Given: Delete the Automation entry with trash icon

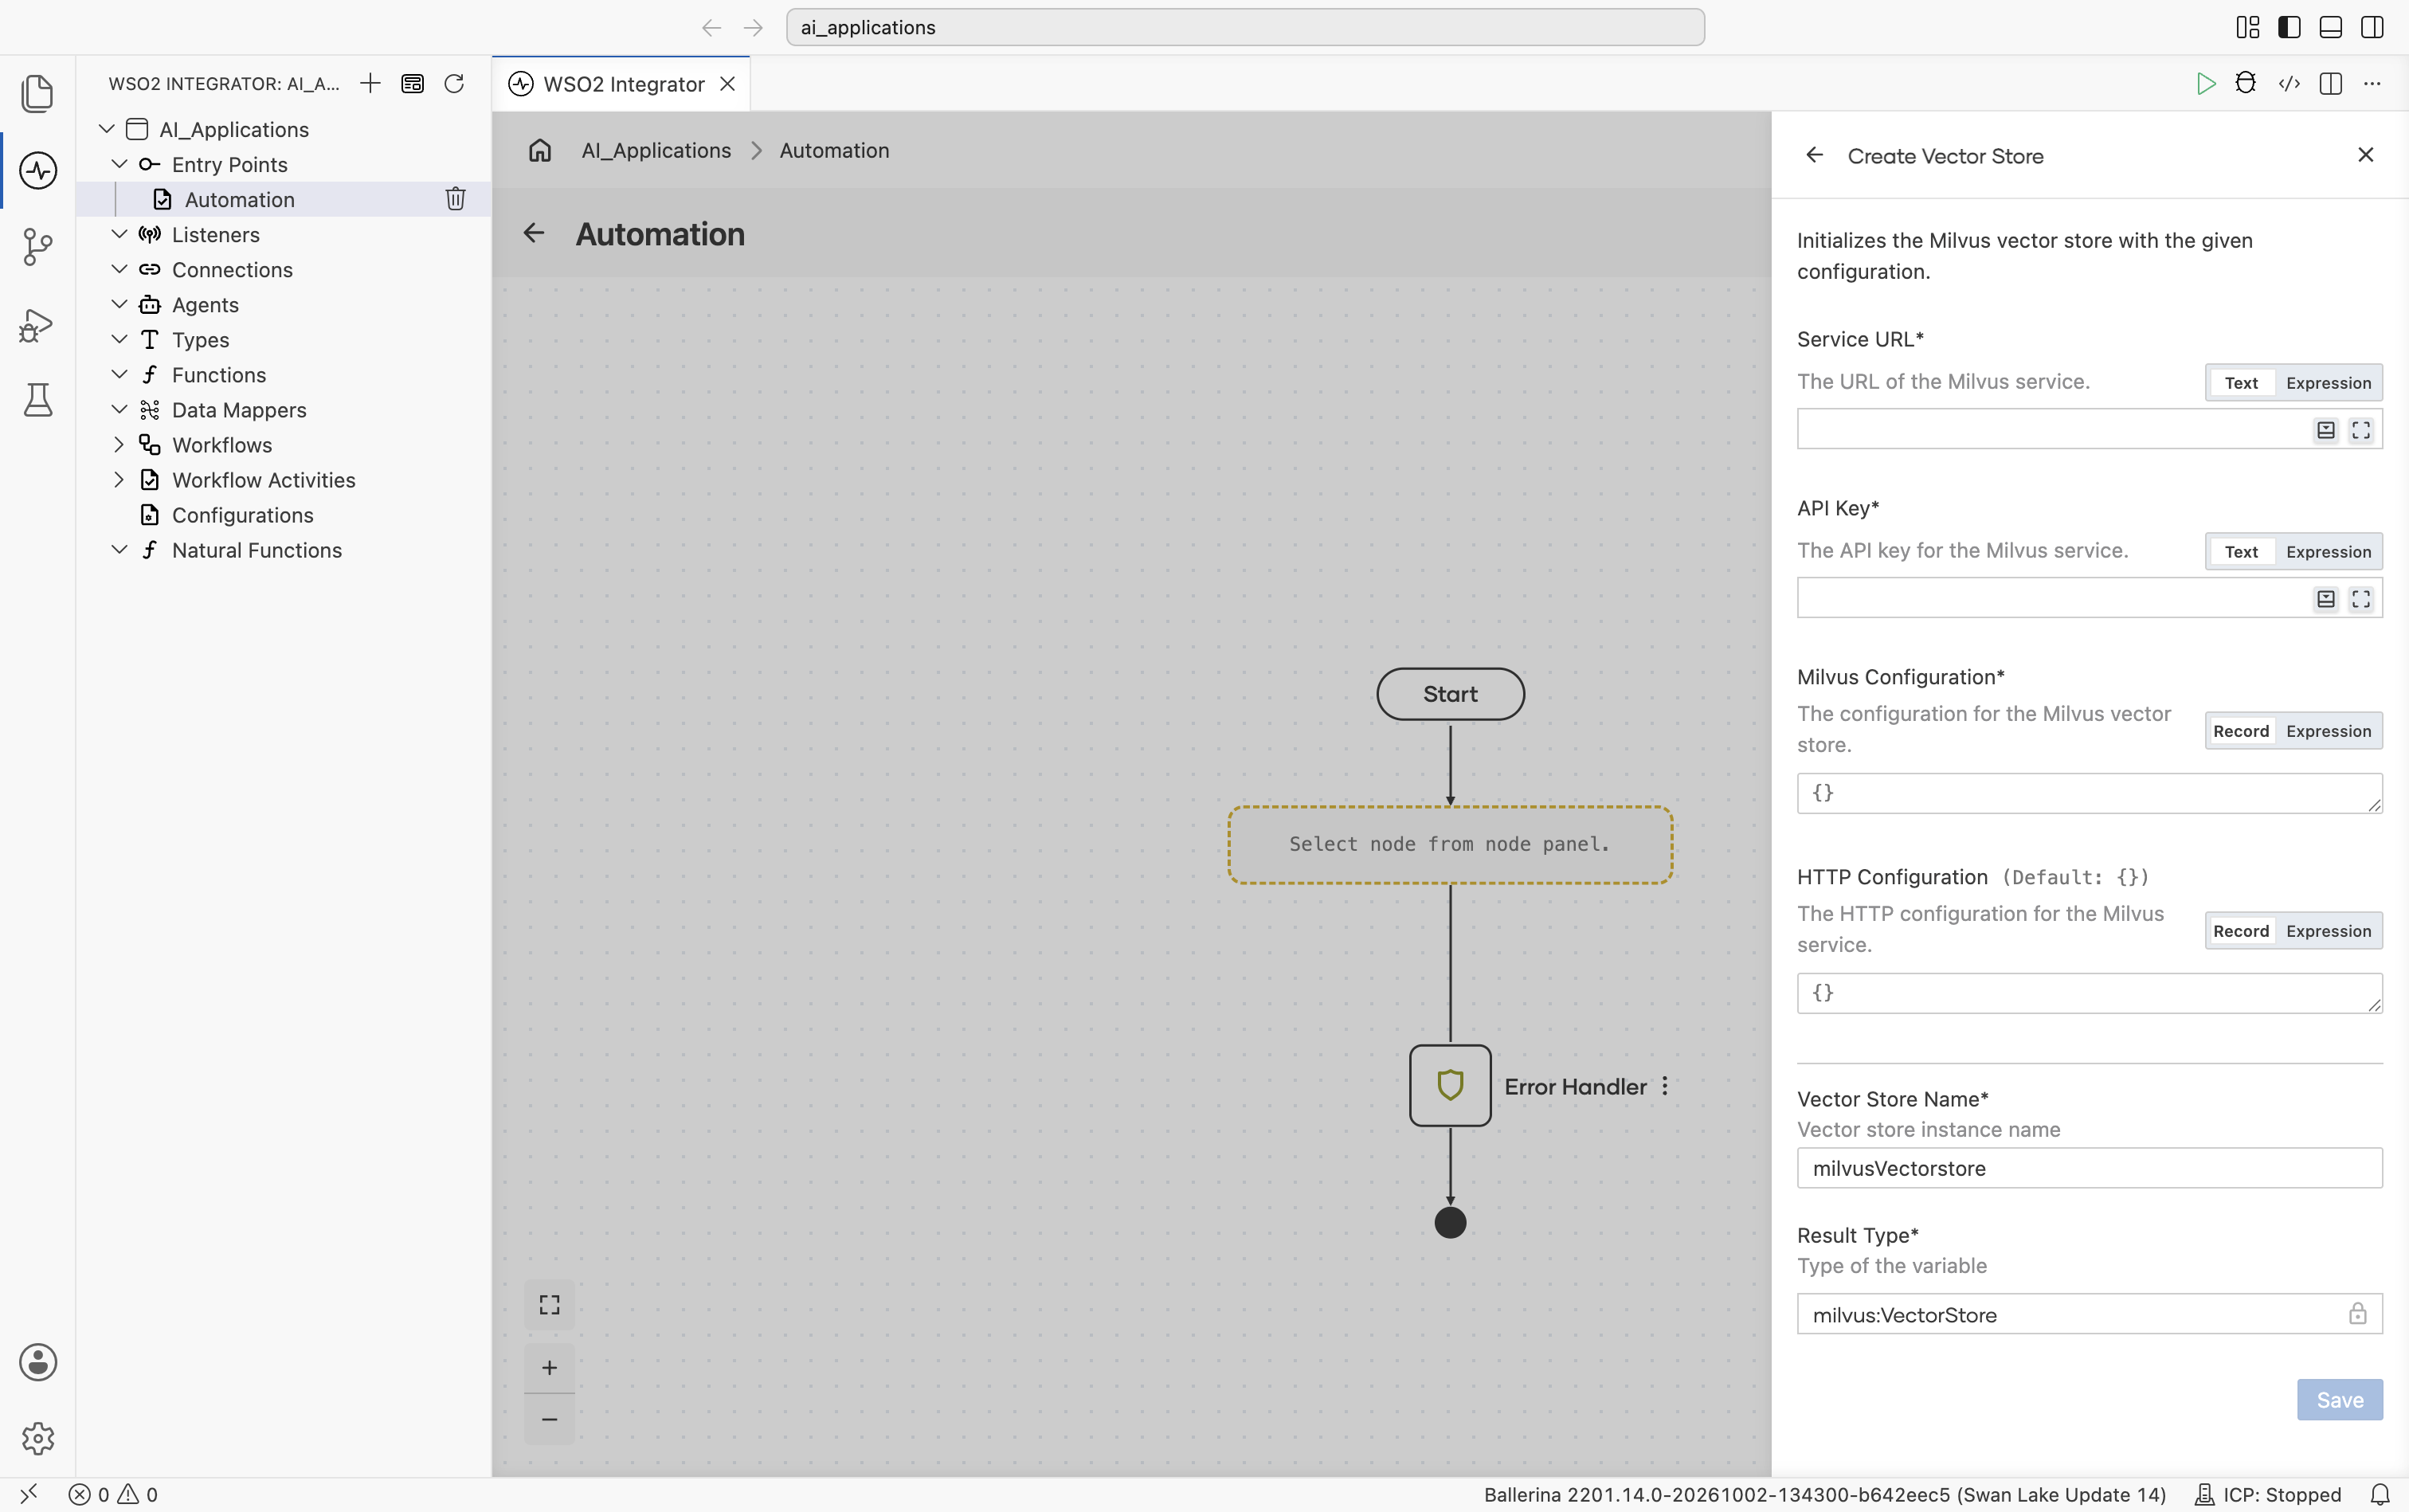Looking at the screenshot, I should (455, 199).
